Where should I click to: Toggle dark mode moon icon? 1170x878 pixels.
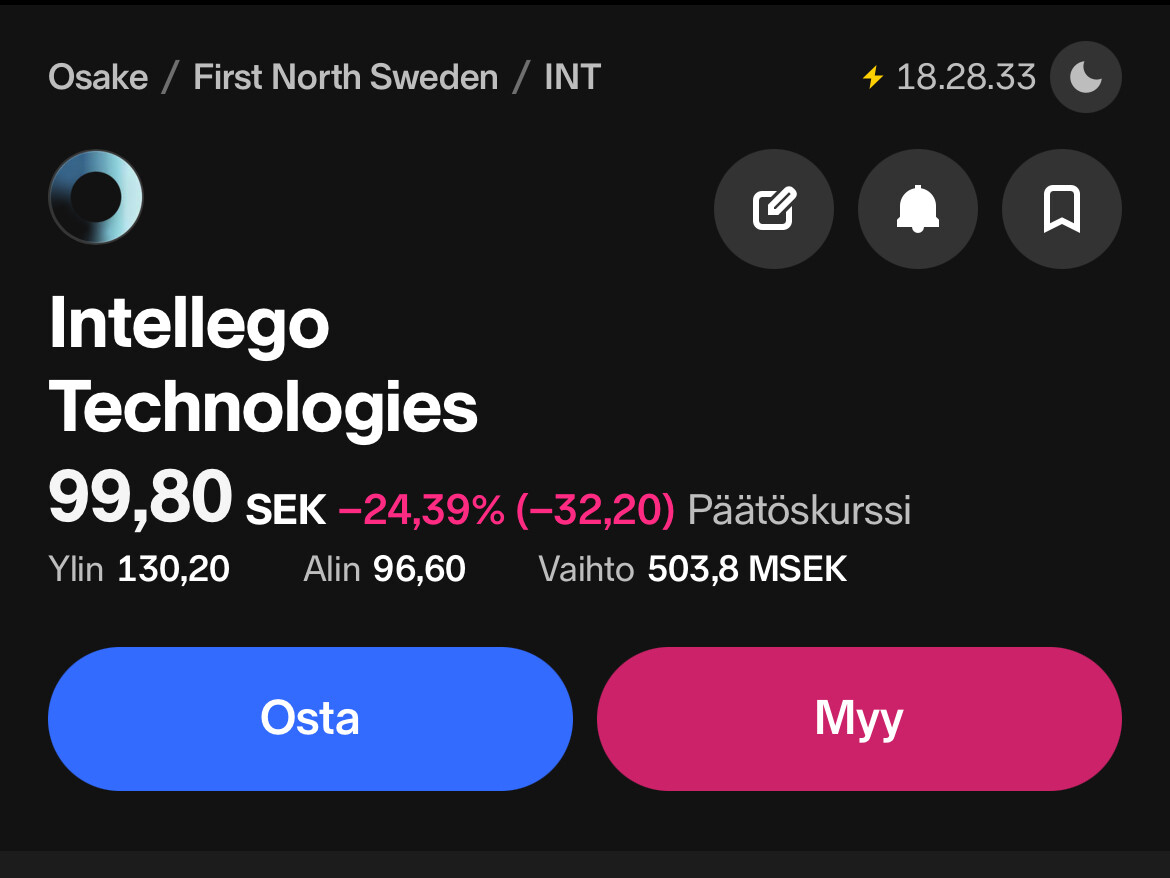(1085, 77)
